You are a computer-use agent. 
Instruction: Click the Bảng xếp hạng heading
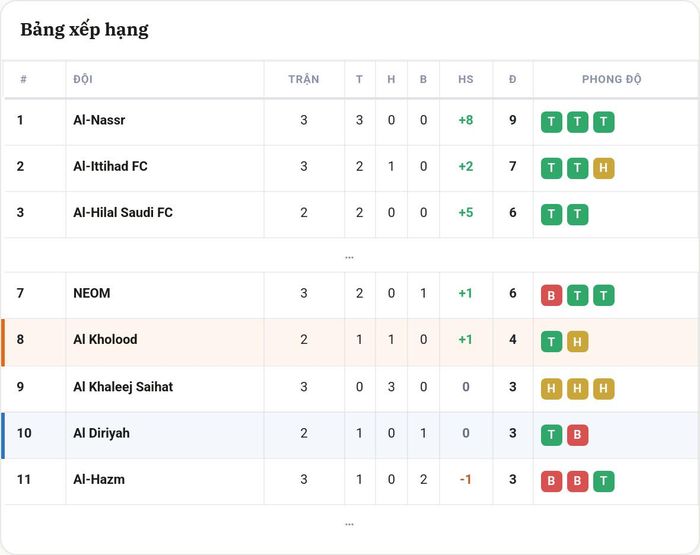pyautogui.click(x=84, y=30)
